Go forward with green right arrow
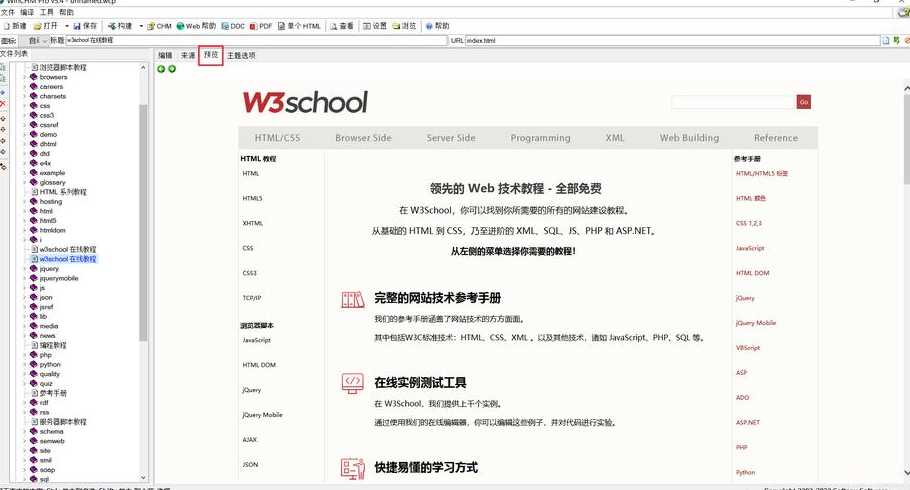910x490 pixels. (172, 69)
